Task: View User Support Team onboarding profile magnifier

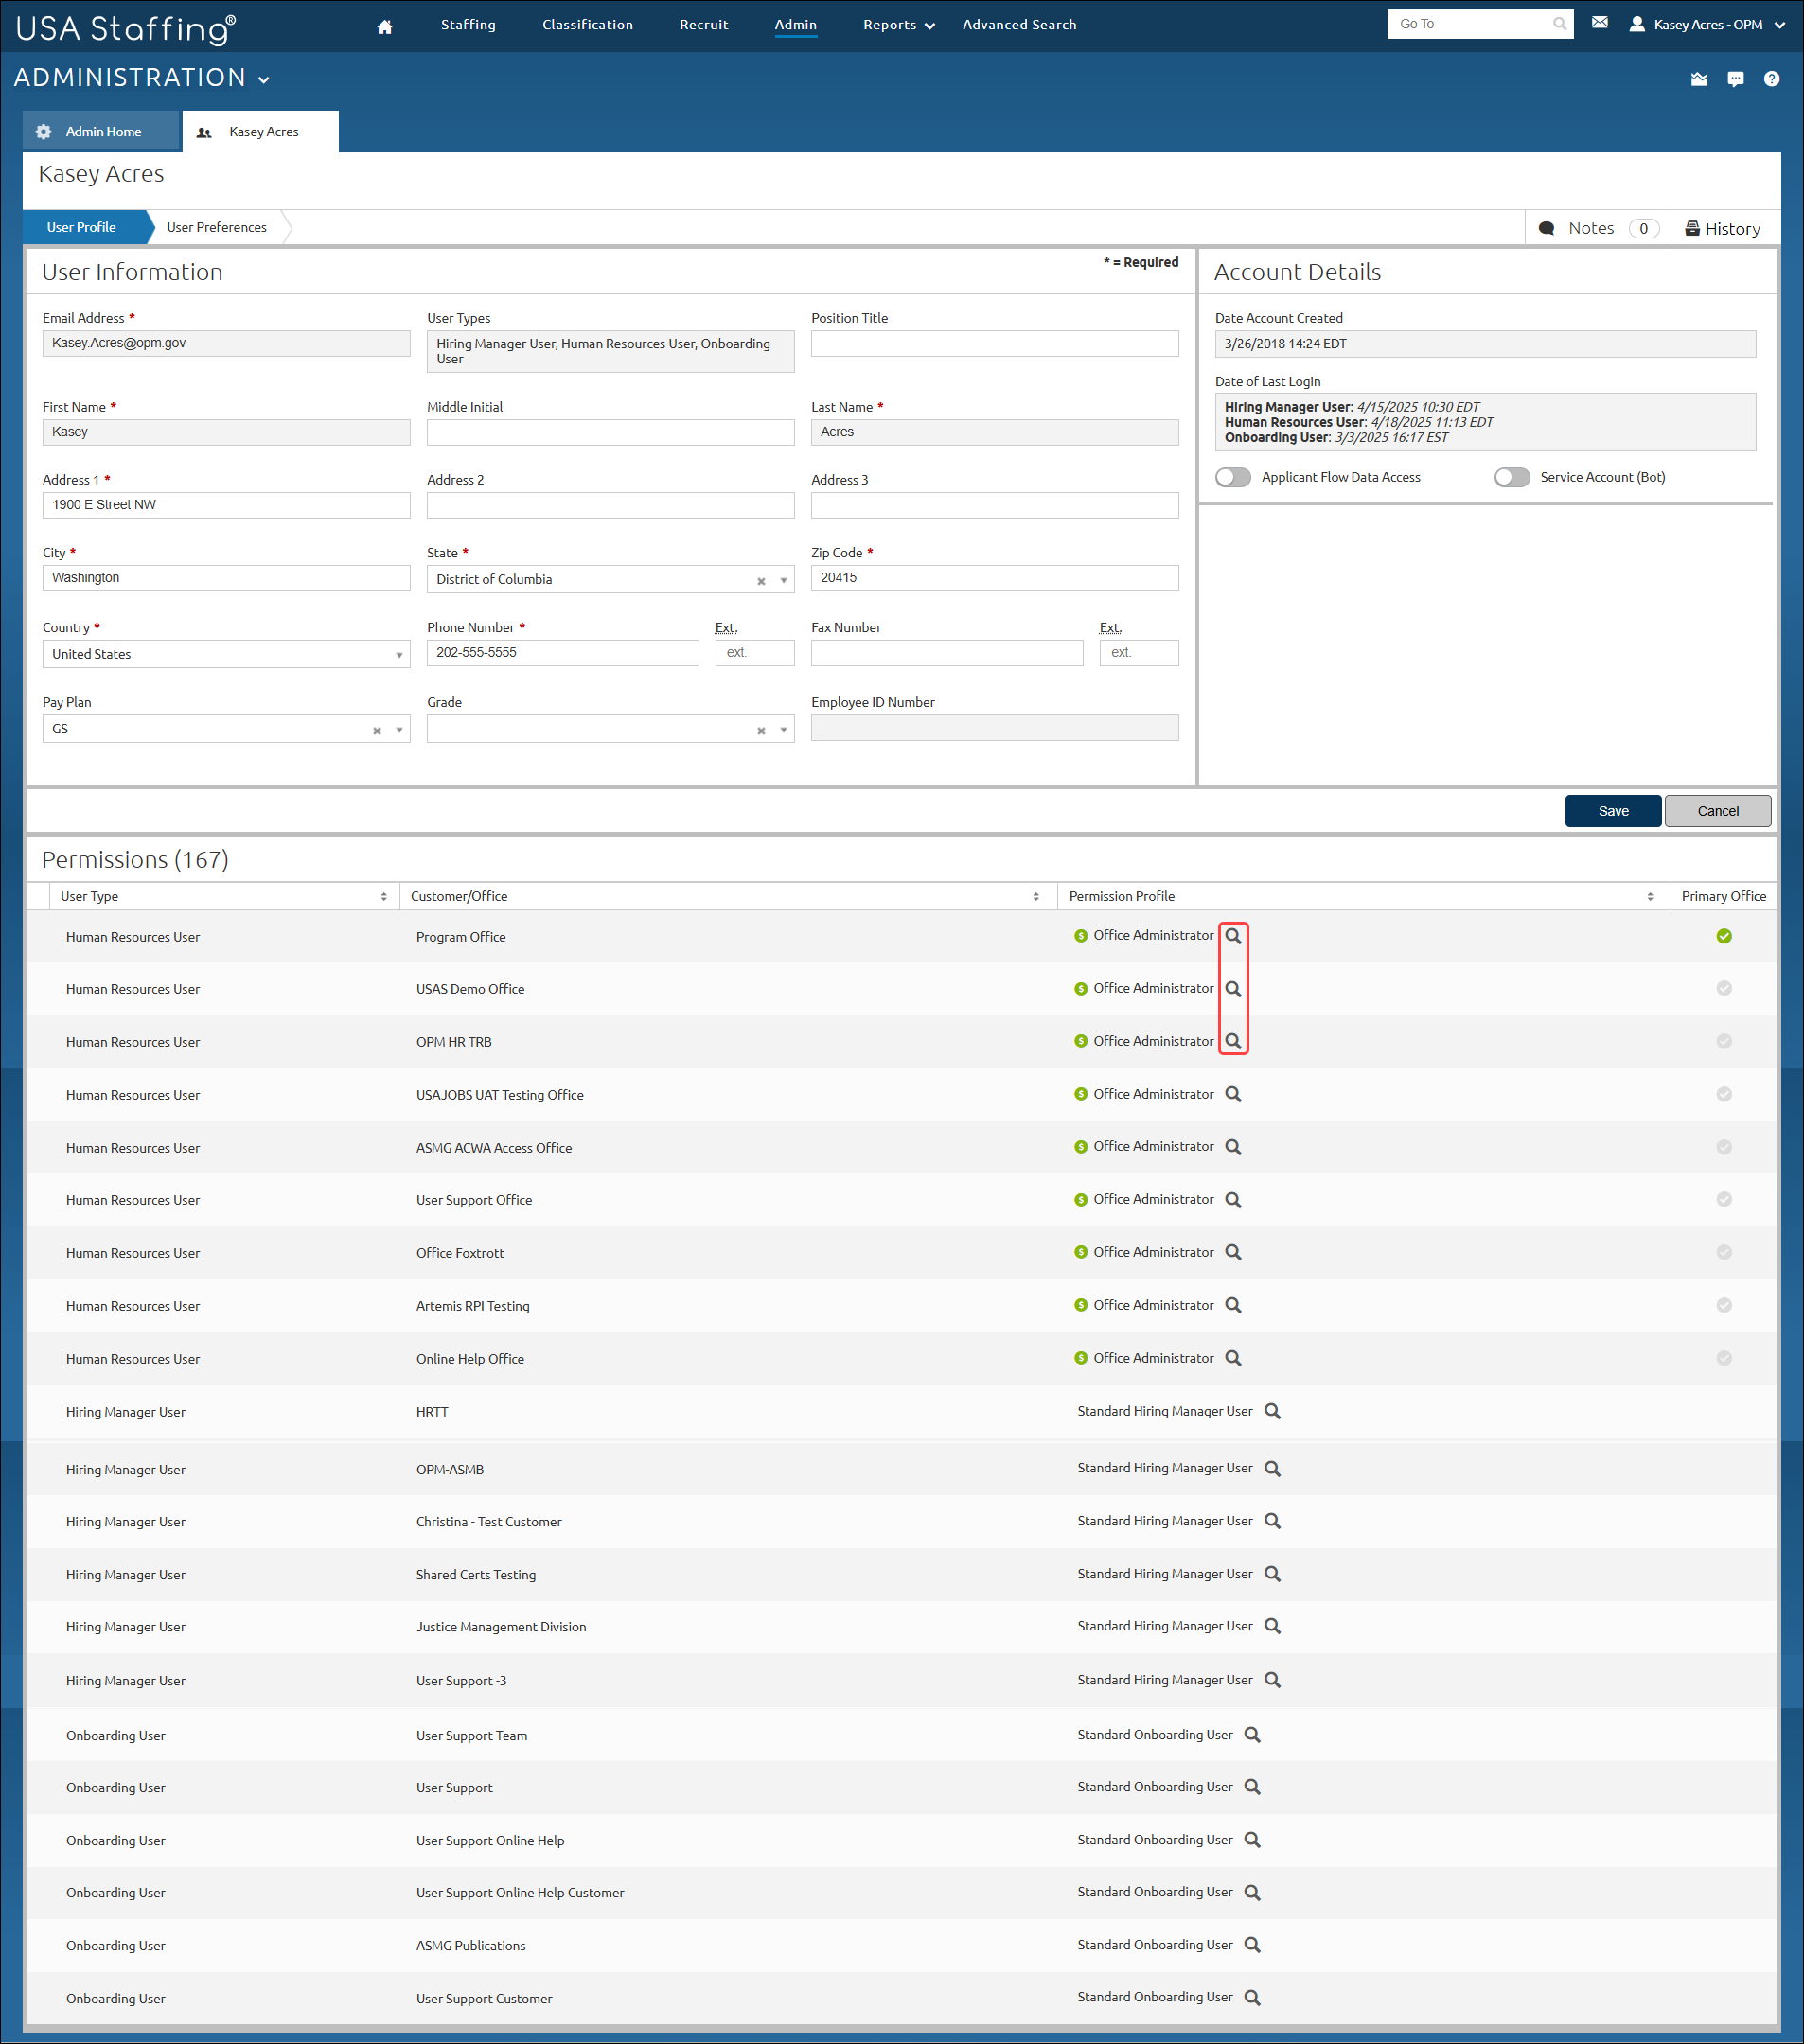Action: coord(1252,1735)
